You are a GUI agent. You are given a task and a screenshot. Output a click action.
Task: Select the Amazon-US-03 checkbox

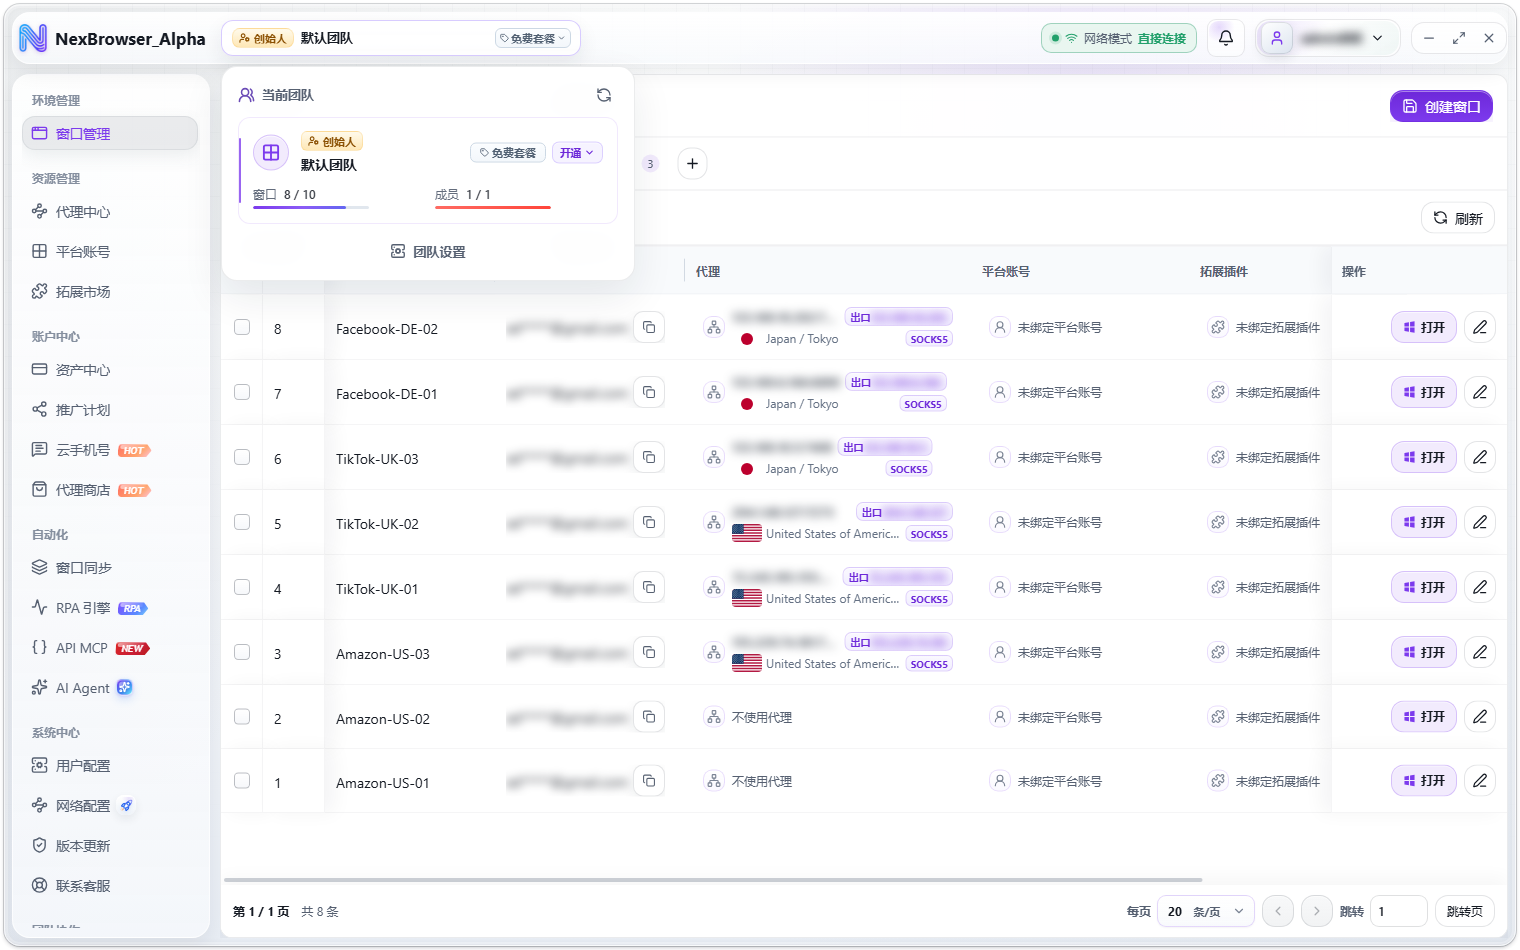(242, 652)
